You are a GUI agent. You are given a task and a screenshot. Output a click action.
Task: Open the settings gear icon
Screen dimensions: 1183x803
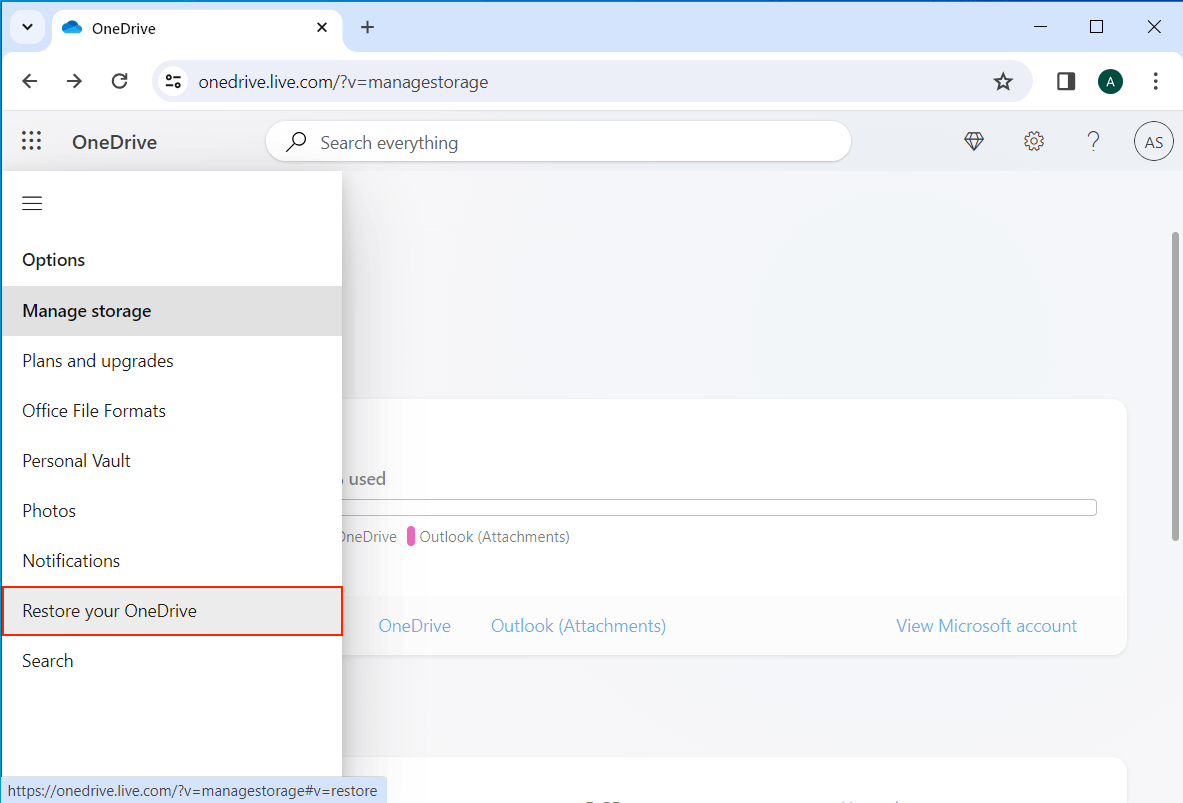tap(1034, 141)
